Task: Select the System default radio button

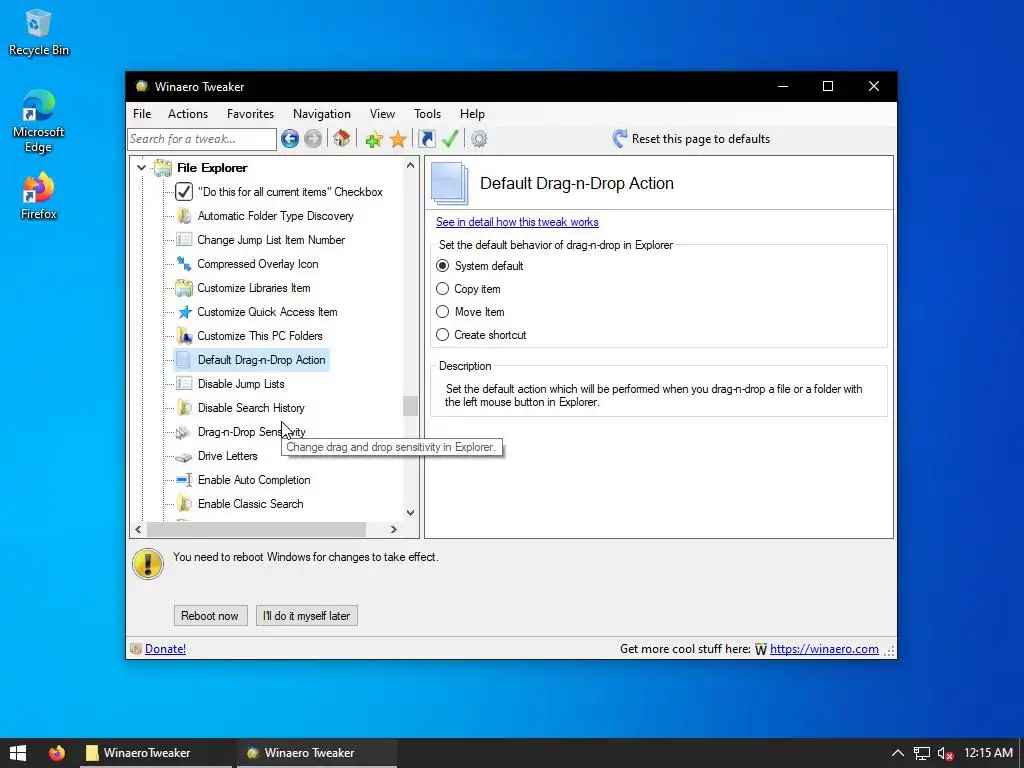Action: pos(443,266)
